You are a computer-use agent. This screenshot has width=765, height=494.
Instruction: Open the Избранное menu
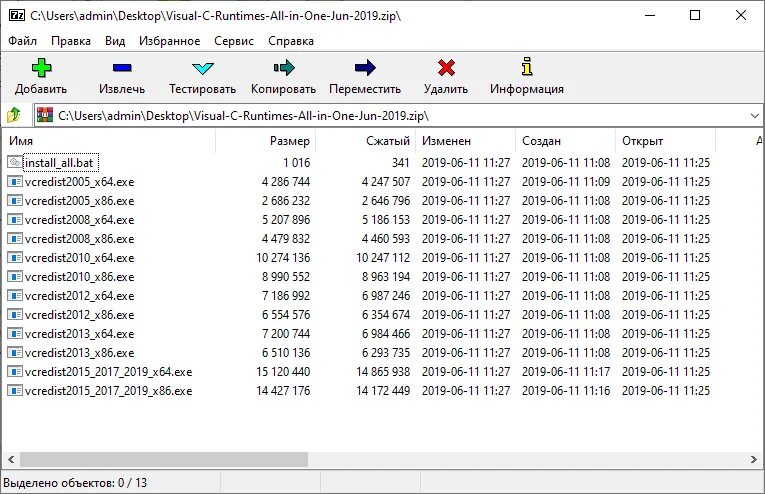click(x=169, y=41)
